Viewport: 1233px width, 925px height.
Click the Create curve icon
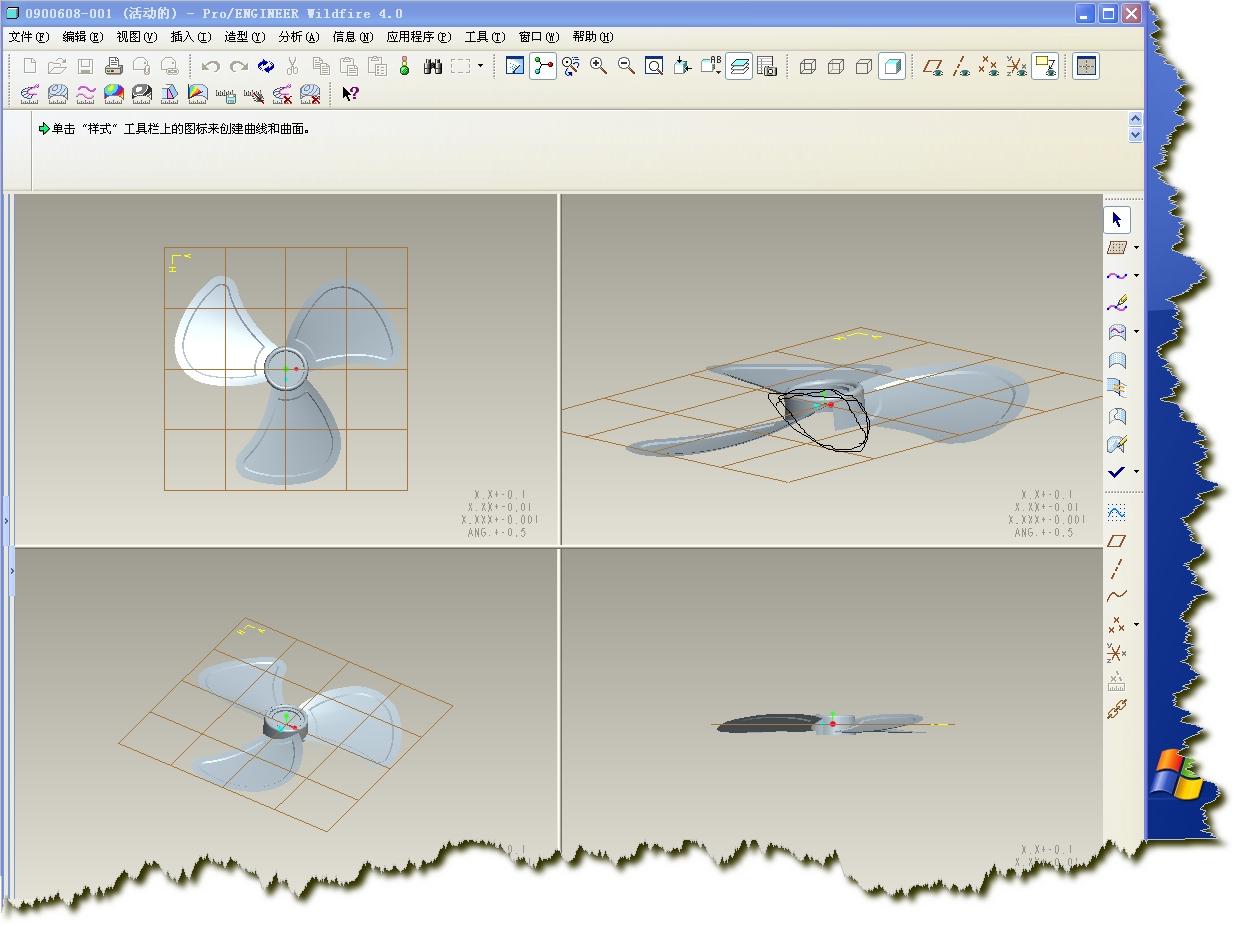[x=1116, y=275]
